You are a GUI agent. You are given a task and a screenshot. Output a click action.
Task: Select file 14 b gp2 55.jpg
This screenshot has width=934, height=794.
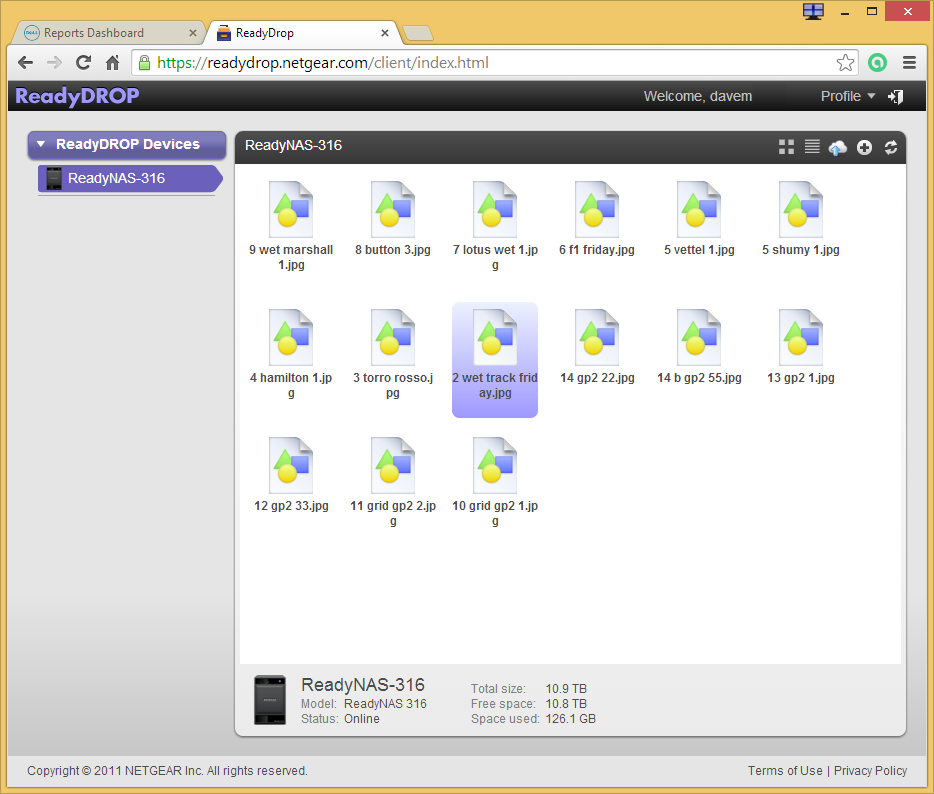click(x=699, y=347)
